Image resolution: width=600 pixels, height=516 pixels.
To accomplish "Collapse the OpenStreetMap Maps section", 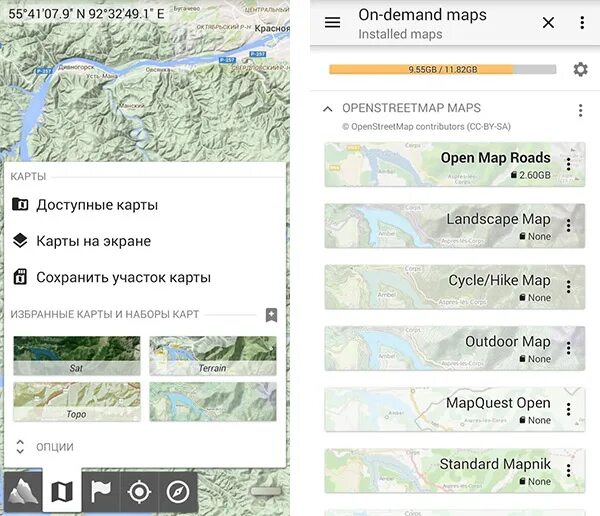I will (328, 109).
